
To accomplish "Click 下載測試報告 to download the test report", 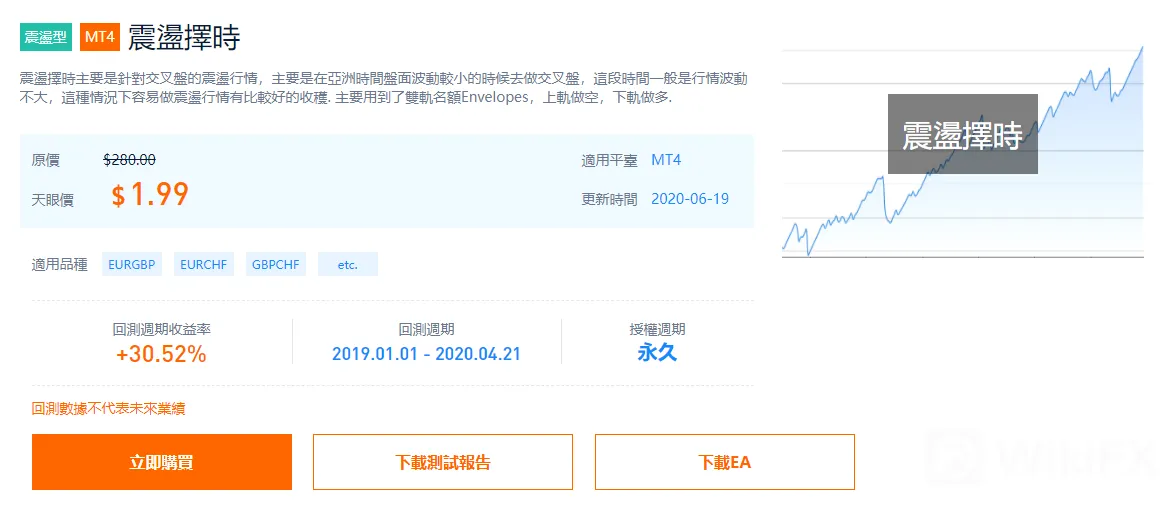I will tap(443, 462).
